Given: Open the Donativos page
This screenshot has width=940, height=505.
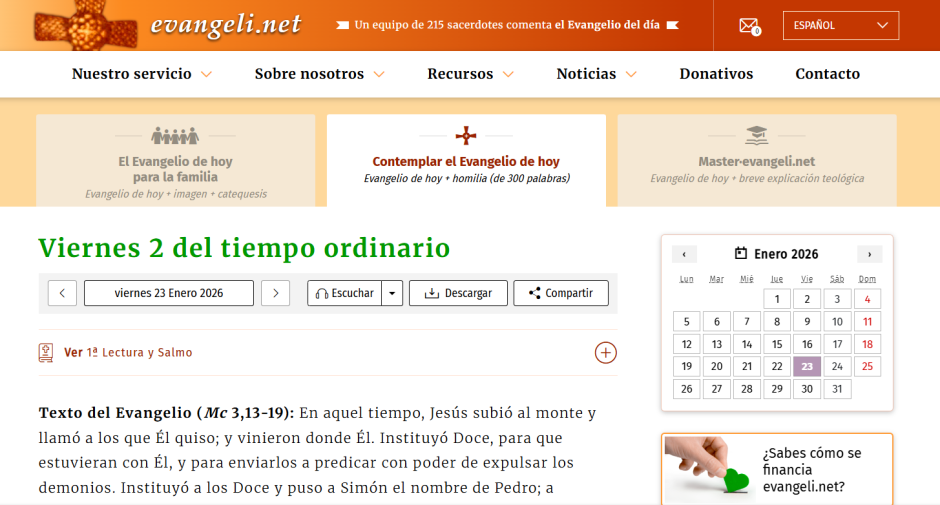Looking at the screenshot, I should [x=716, y=74].
